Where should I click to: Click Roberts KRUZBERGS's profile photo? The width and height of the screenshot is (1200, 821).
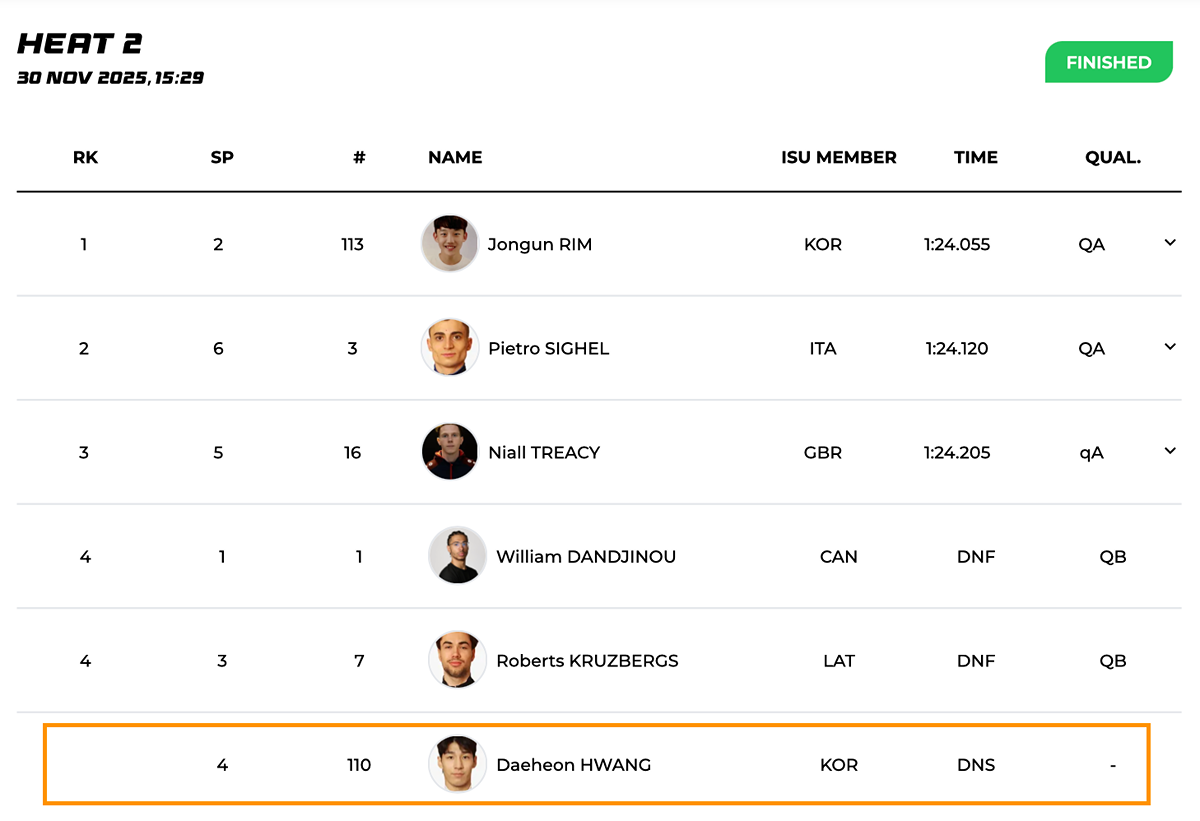(458, 660)
